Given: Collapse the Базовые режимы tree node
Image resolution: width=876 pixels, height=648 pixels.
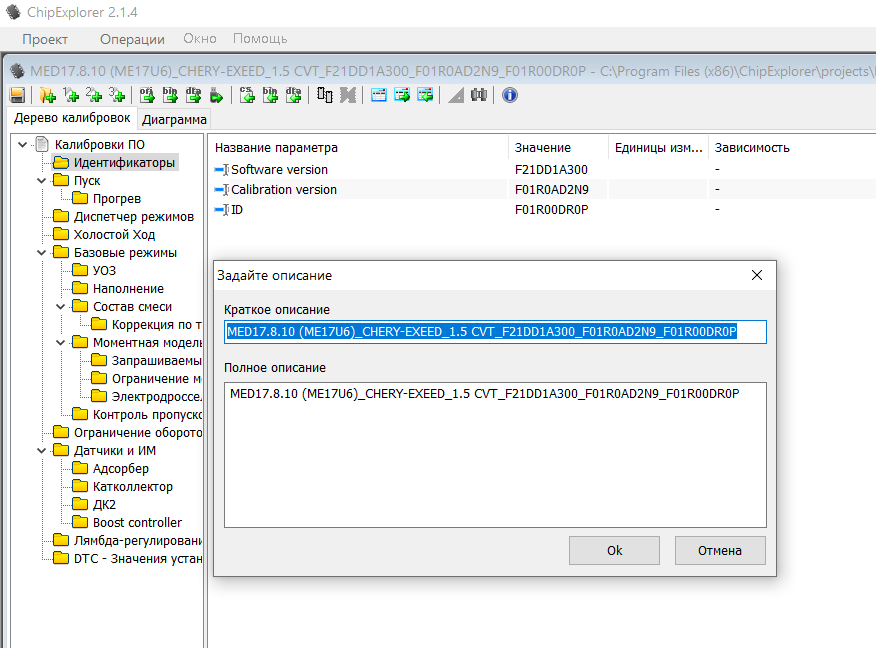Looking at the screenshot, I should (x=41, y=253).
